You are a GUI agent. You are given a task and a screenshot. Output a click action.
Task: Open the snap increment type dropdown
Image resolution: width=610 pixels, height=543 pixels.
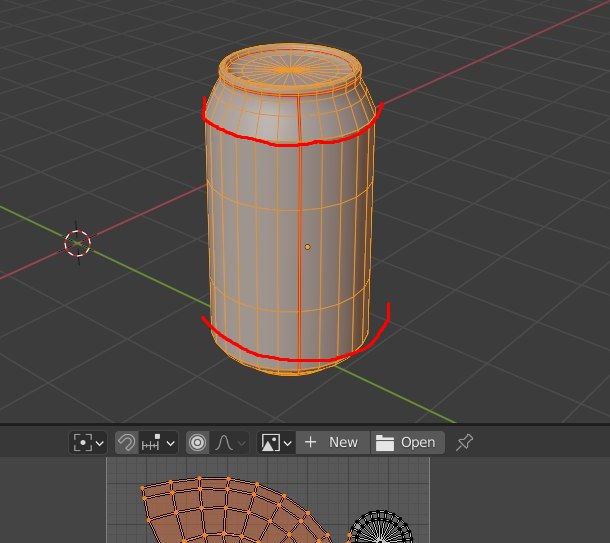point(159,443)
